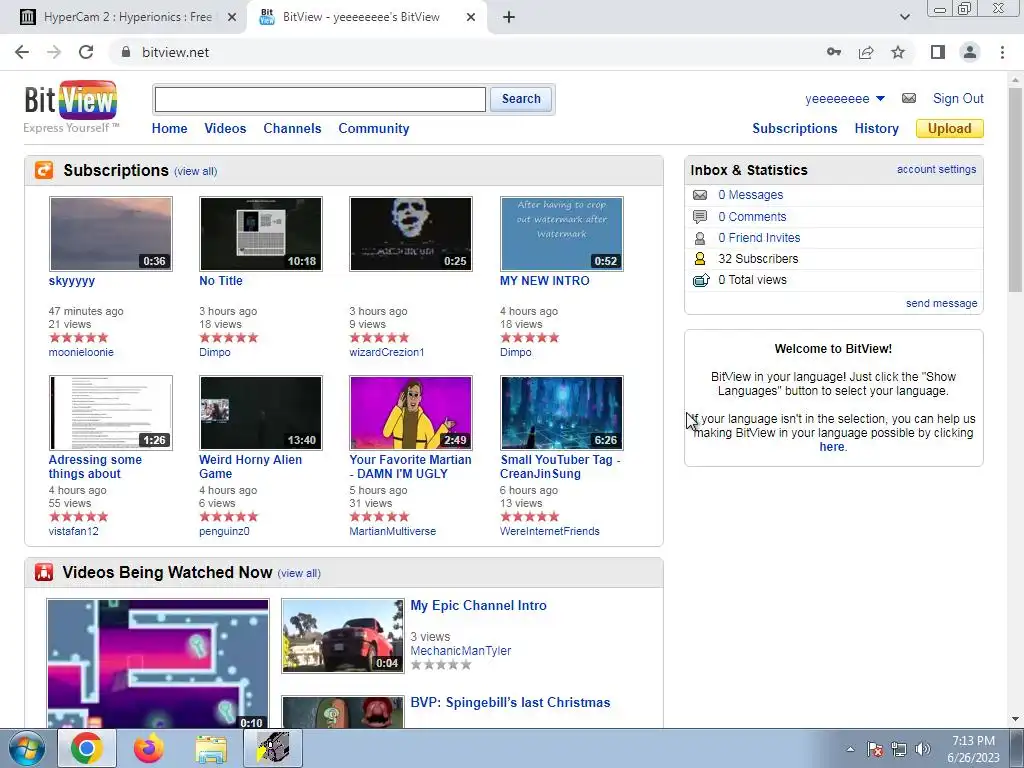This screenshot has width=1024, height=768.
Task: Focus the BitView search input field
Action: (x=320, y=99)
